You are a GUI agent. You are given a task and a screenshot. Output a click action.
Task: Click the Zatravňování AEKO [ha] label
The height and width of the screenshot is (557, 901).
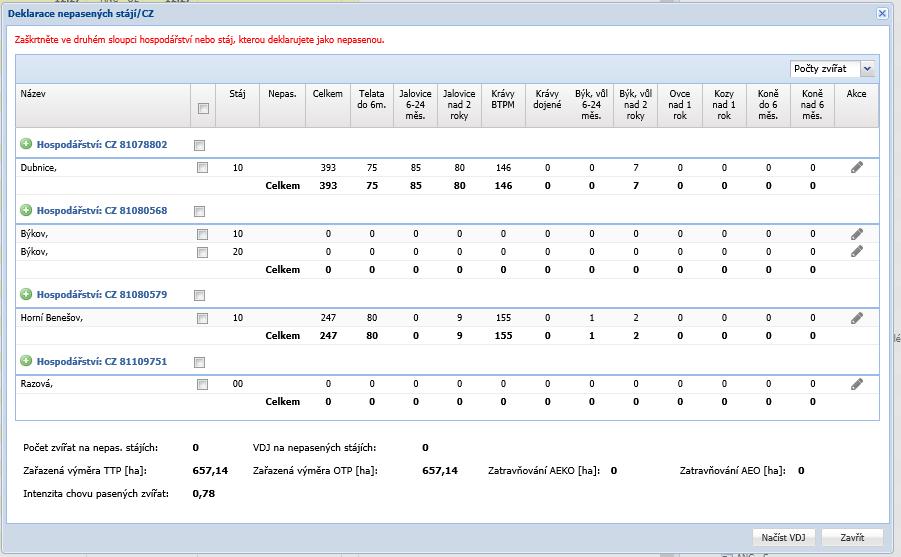544,470
